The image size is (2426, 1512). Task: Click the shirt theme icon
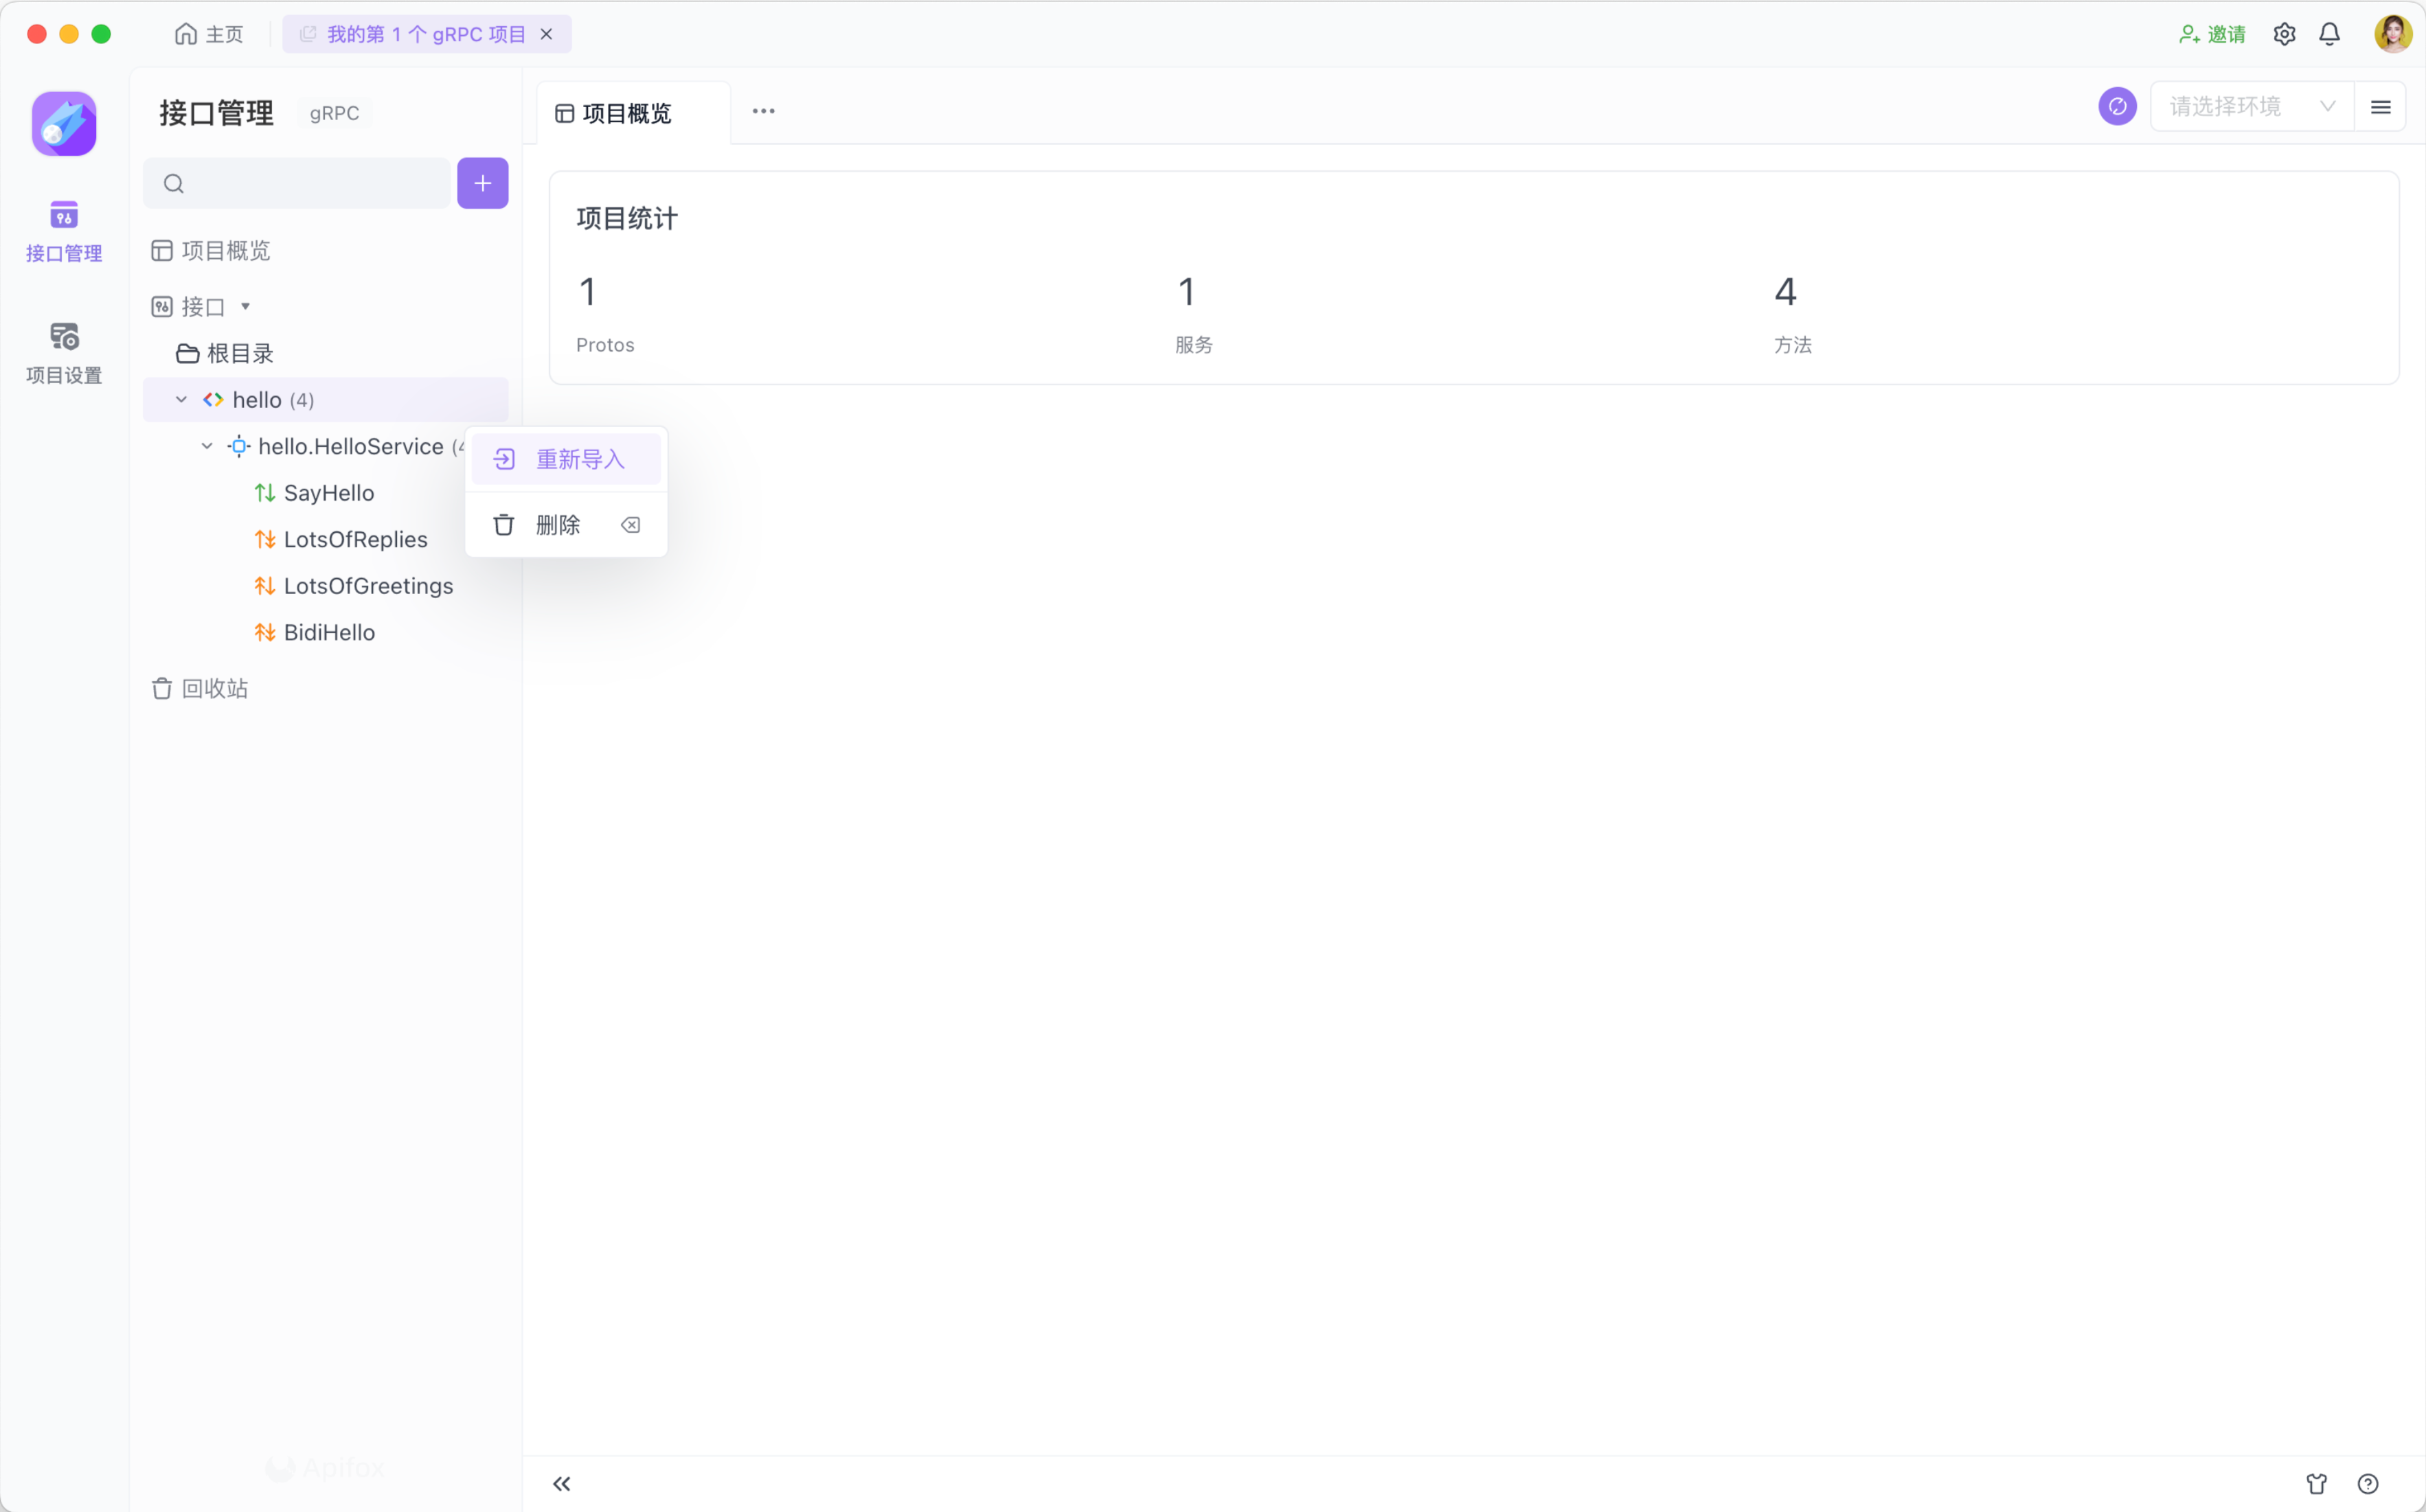point(2316,1483)
